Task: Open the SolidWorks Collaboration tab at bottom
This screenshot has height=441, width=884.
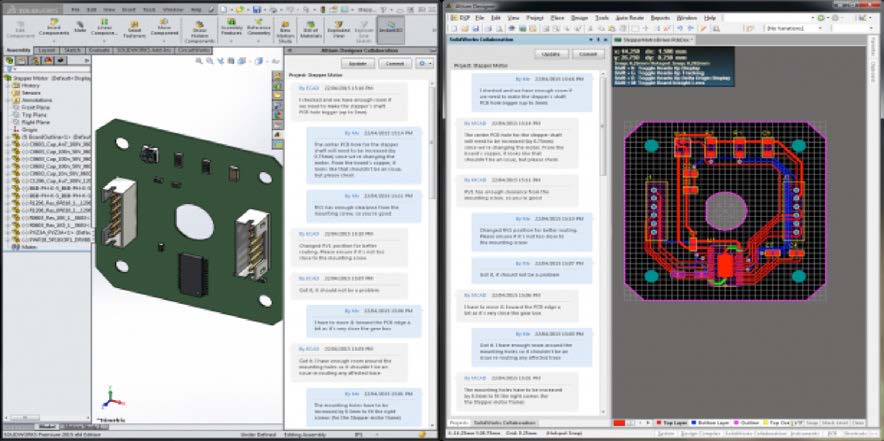Action: pos(505,422)
